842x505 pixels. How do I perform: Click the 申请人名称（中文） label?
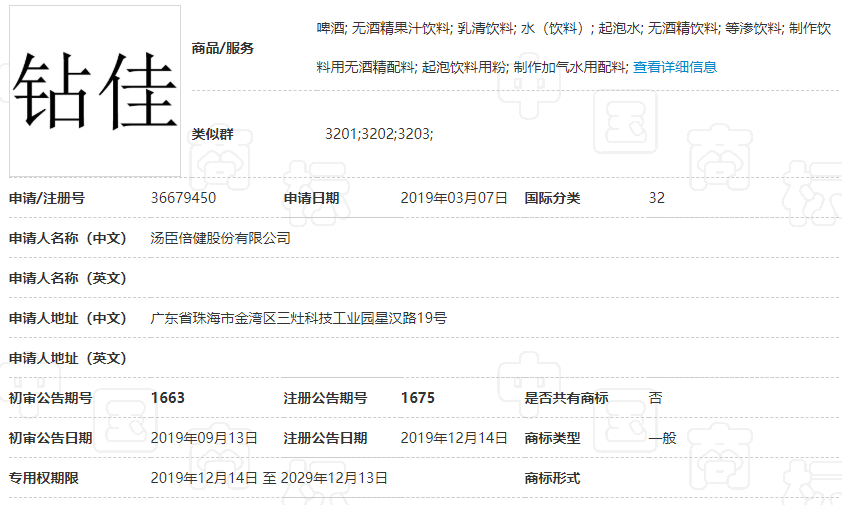click(68, 238)
